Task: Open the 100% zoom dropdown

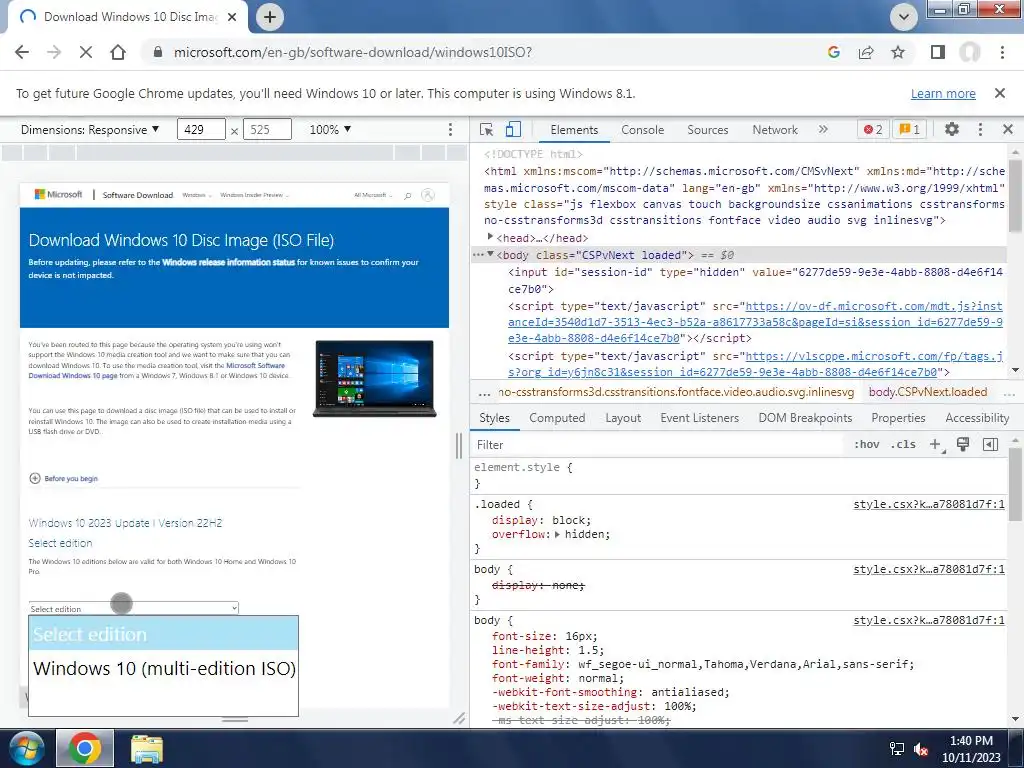Action: point(330,129)
